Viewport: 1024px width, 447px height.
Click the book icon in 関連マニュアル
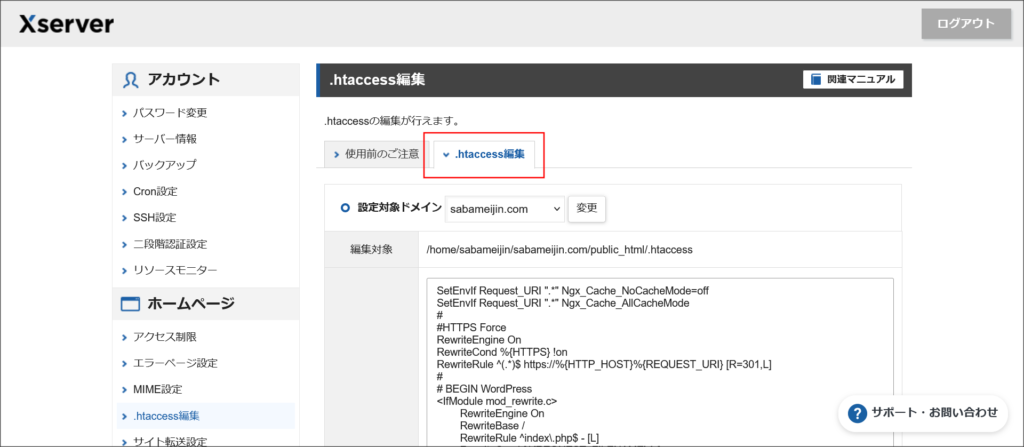pyautogui.click(x=817, y=80)
